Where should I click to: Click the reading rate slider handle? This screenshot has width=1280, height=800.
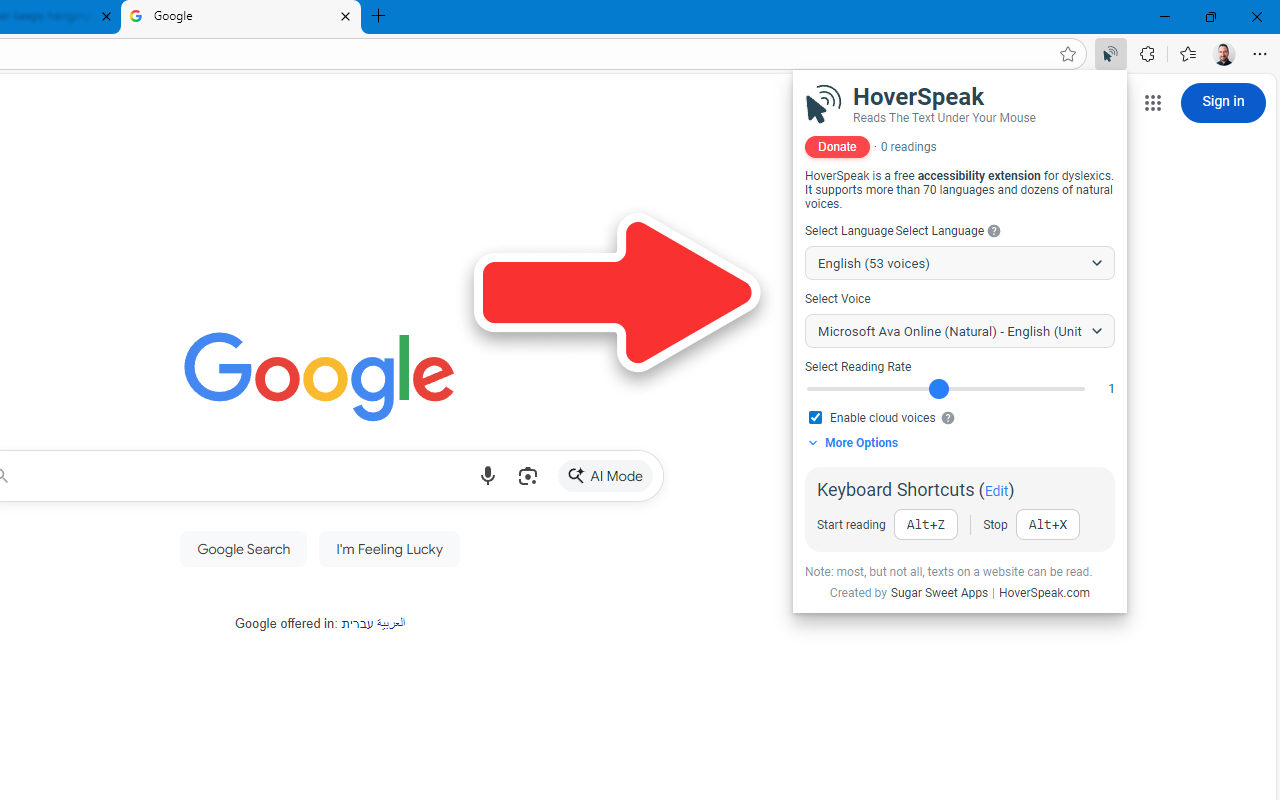tap(938, 389)
